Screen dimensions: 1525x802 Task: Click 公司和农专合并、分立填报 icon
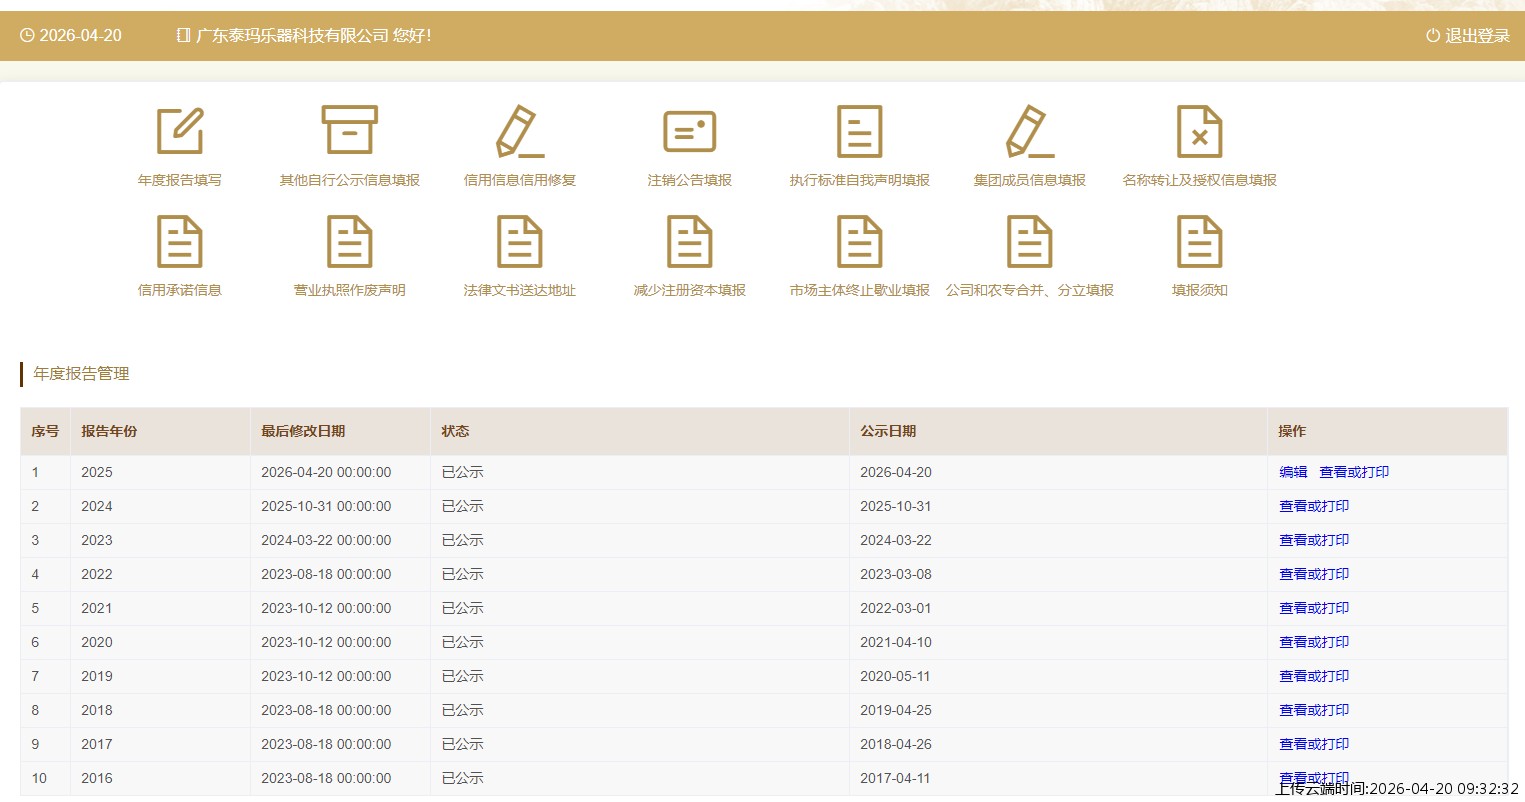click(1029, 242)
